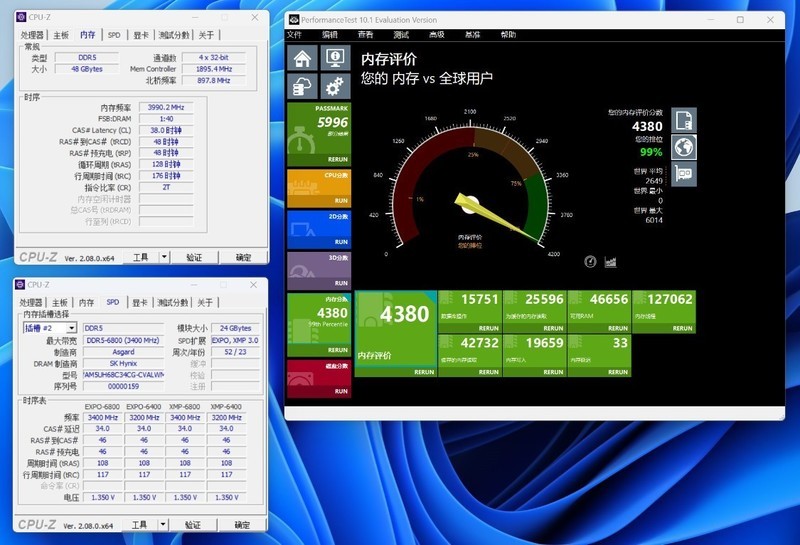Expand the 工具 arrow in the lower CPU-Z
800x545 pixels.
pos(163,525)
